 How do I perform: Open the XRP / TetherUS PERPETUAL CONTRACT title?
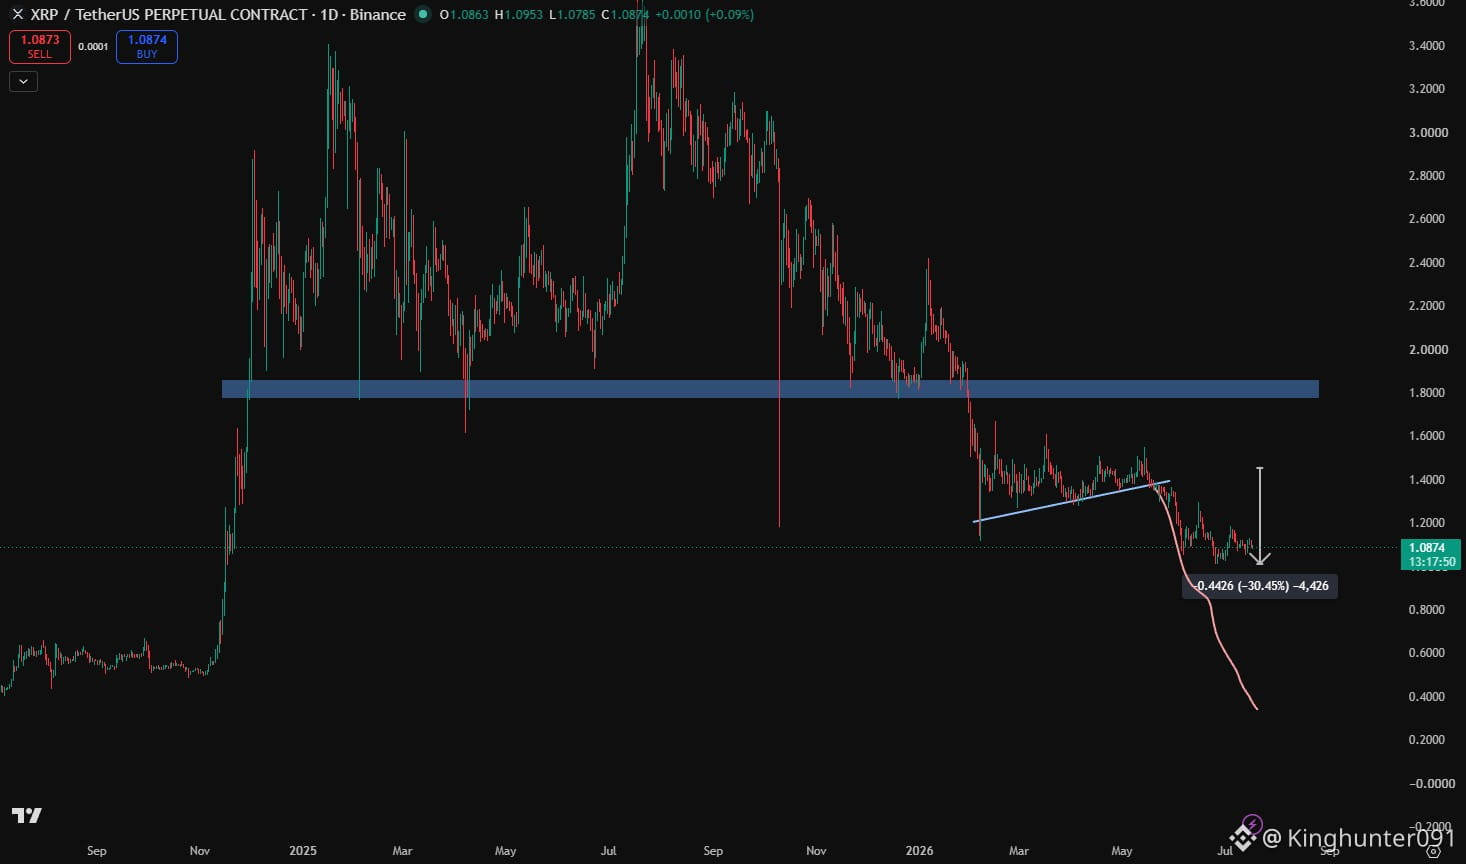[218, 15]
